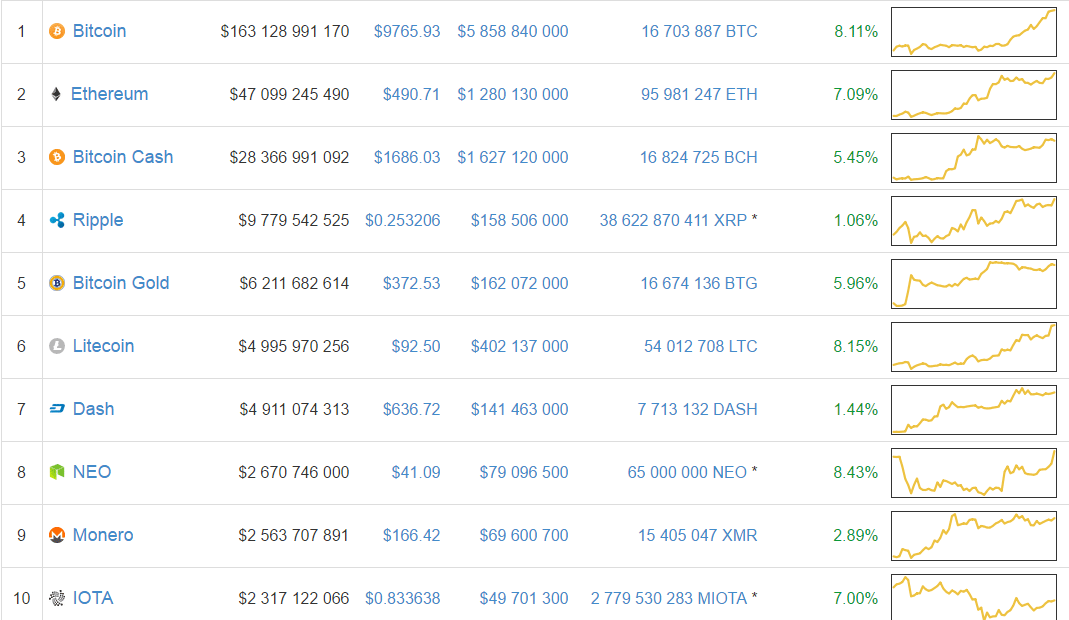This screenshot has height=620, width=1069.
Task: Open the Monero currency link
Action: [x=103, y=535]
